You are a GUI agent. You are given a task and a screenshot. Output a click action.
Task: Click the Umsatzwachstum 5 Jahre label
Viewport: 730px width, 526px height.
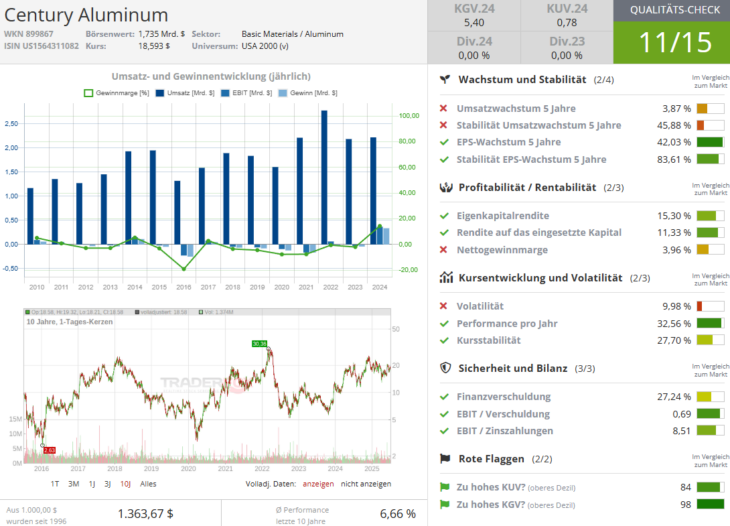coord(516,108)
